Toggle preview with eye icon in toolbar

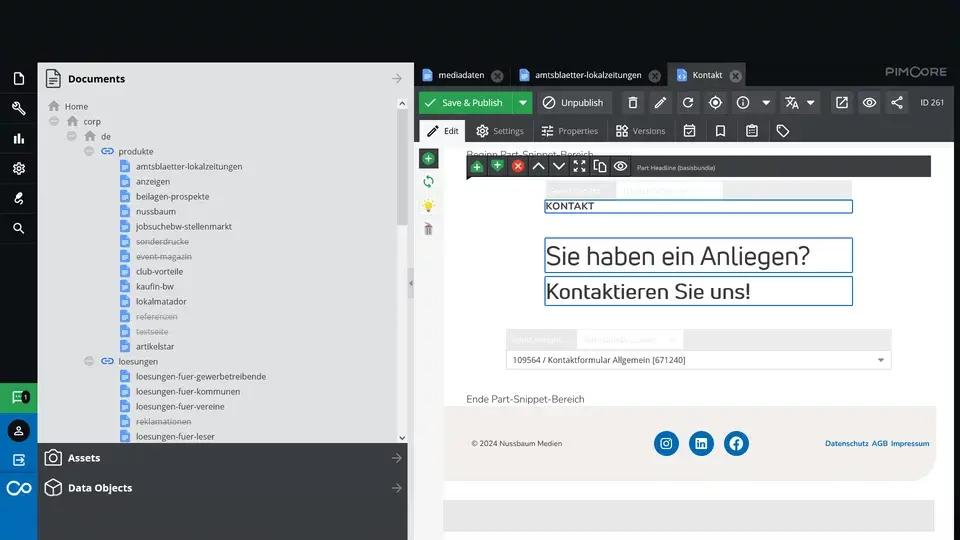pos(869,103)
